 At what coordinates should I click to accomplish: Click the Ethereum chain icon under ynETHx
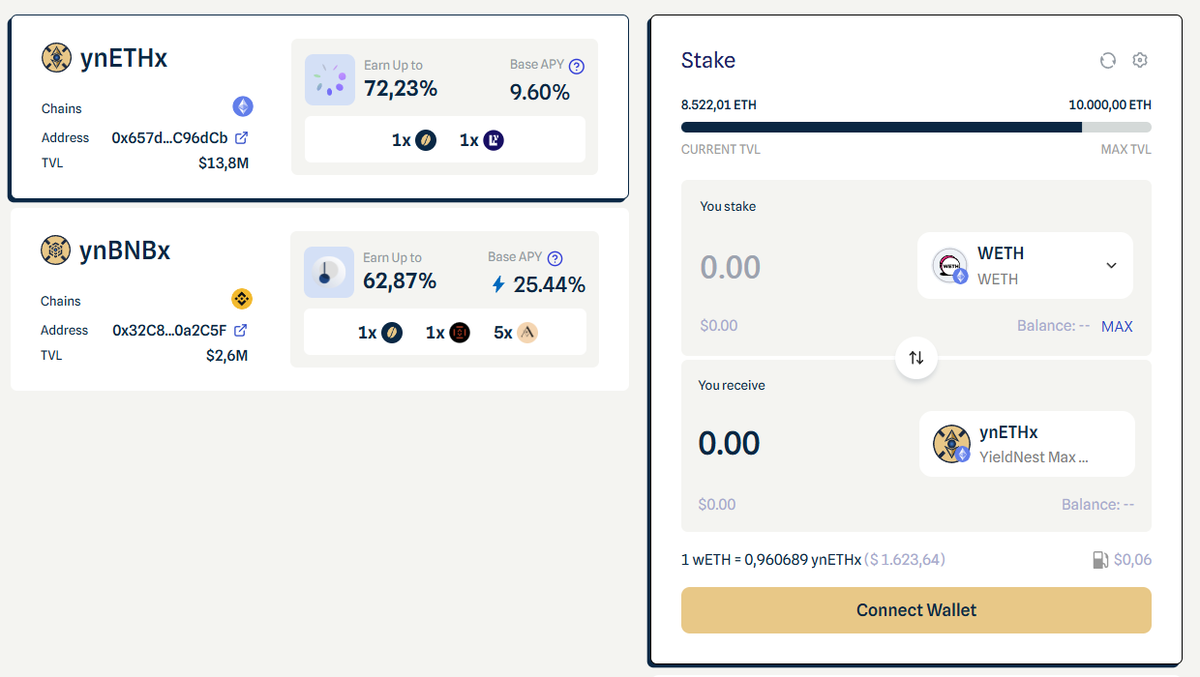(x=243, y=107)
